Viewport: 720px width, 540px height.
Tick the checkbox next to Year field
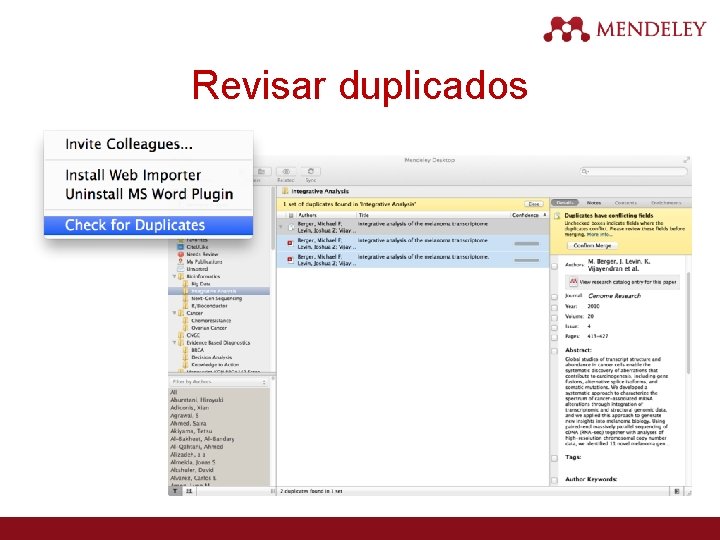coord(554,307)
